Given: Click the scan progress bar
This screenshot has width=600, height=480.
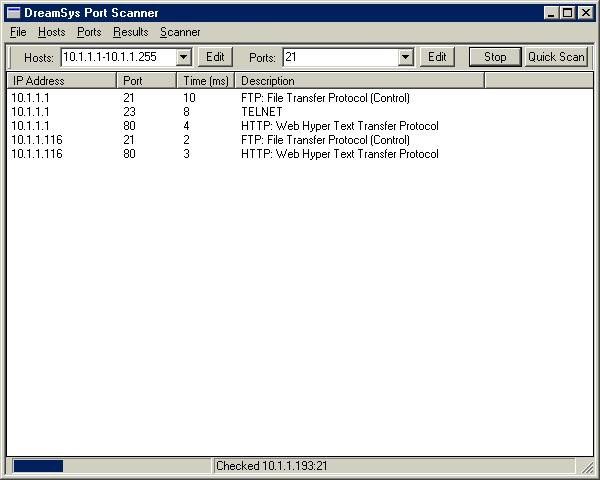Looking at the screenshot, I should 111,466.
